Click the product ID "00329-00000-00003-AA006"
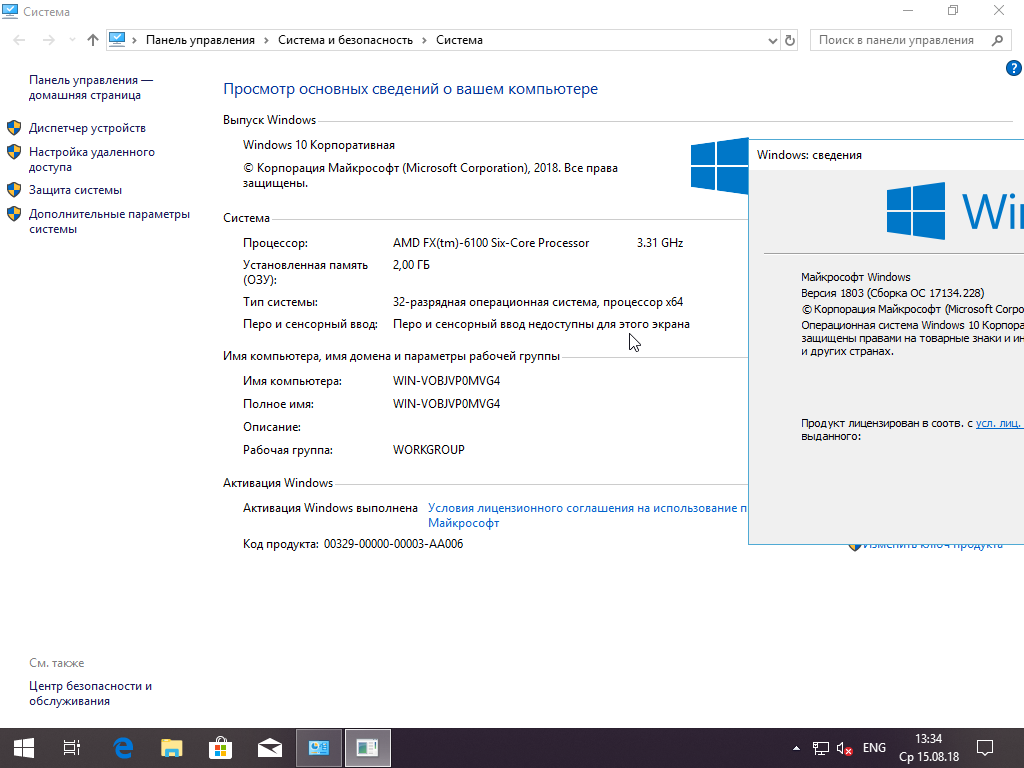 tap(393, 544)
